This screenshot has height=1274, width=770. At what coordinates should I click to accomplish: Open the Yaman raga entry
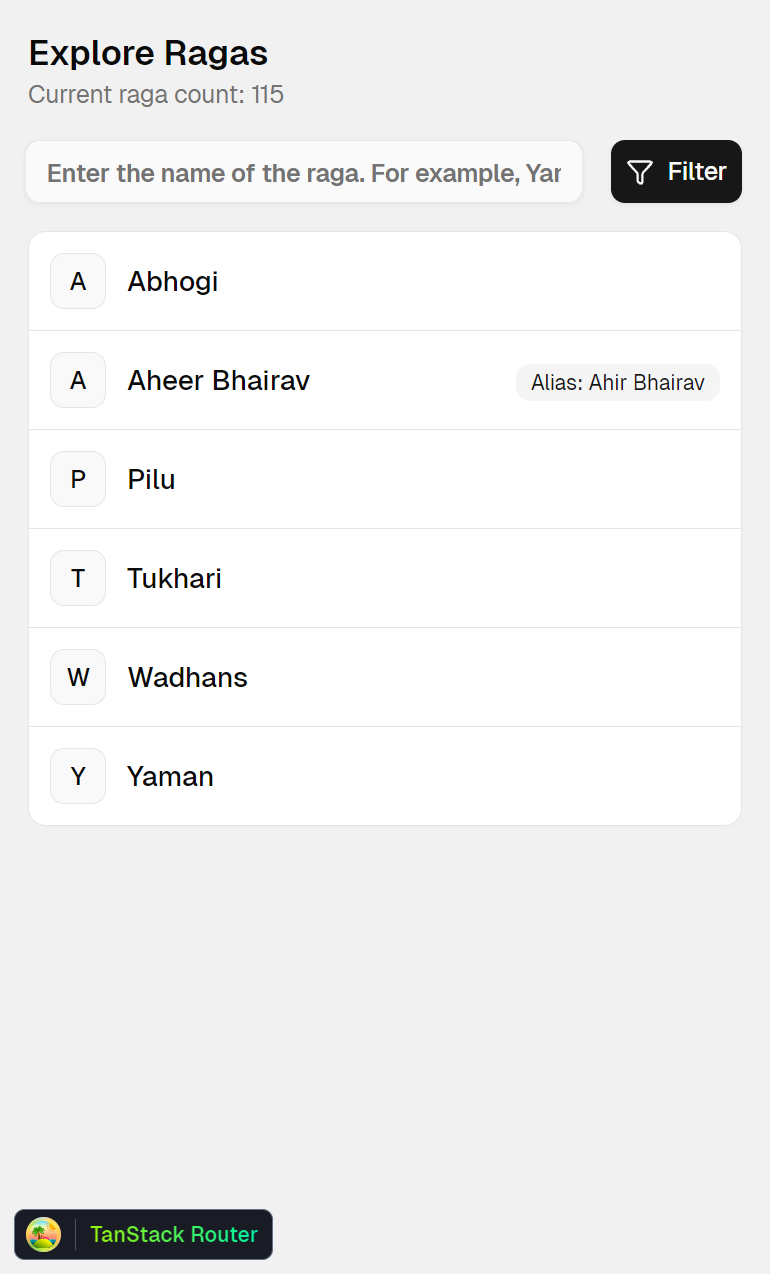(171, 777)
